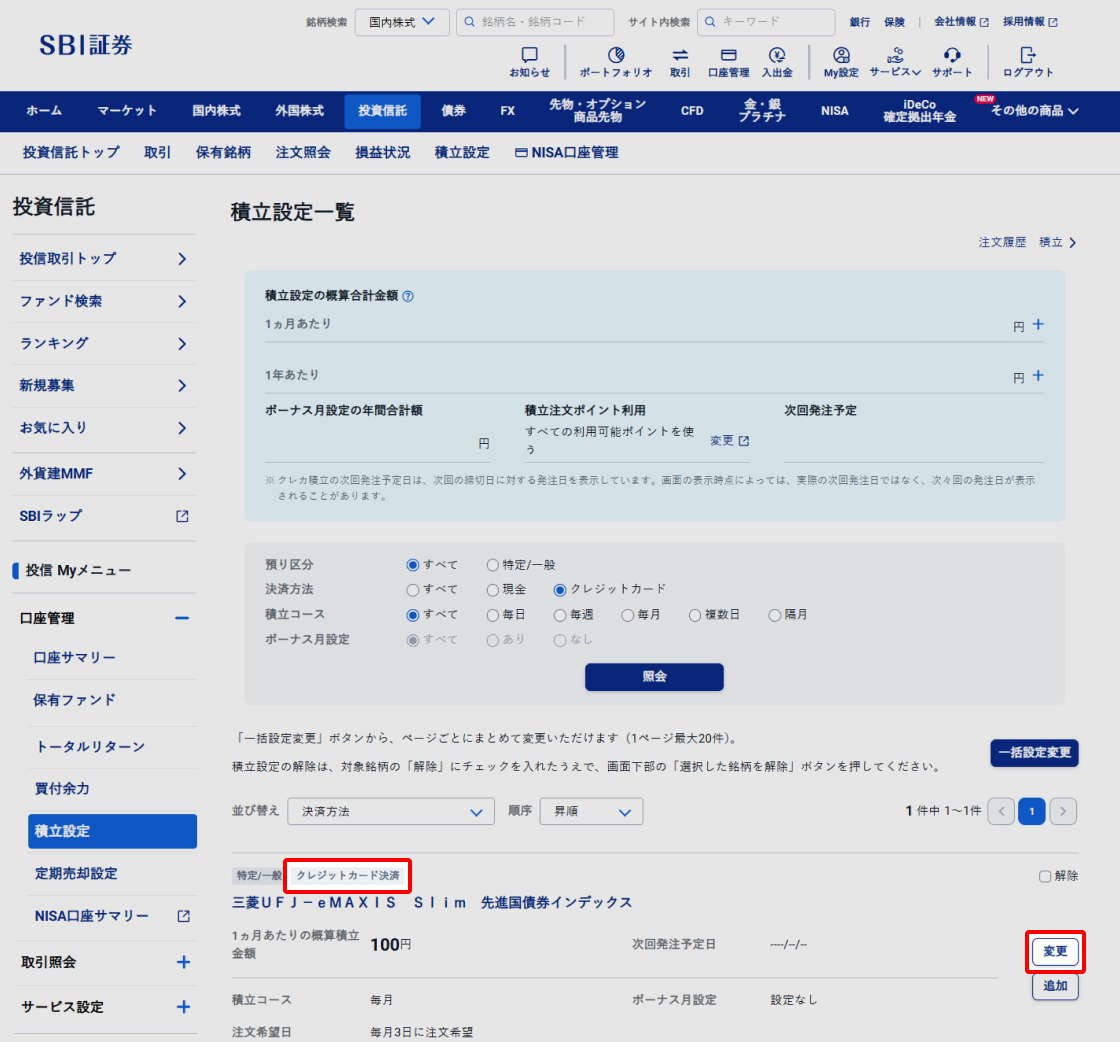Select 積立コース 隔月 radio button
Viewport: 1120px width, 1042px height.
click(774, 615)
